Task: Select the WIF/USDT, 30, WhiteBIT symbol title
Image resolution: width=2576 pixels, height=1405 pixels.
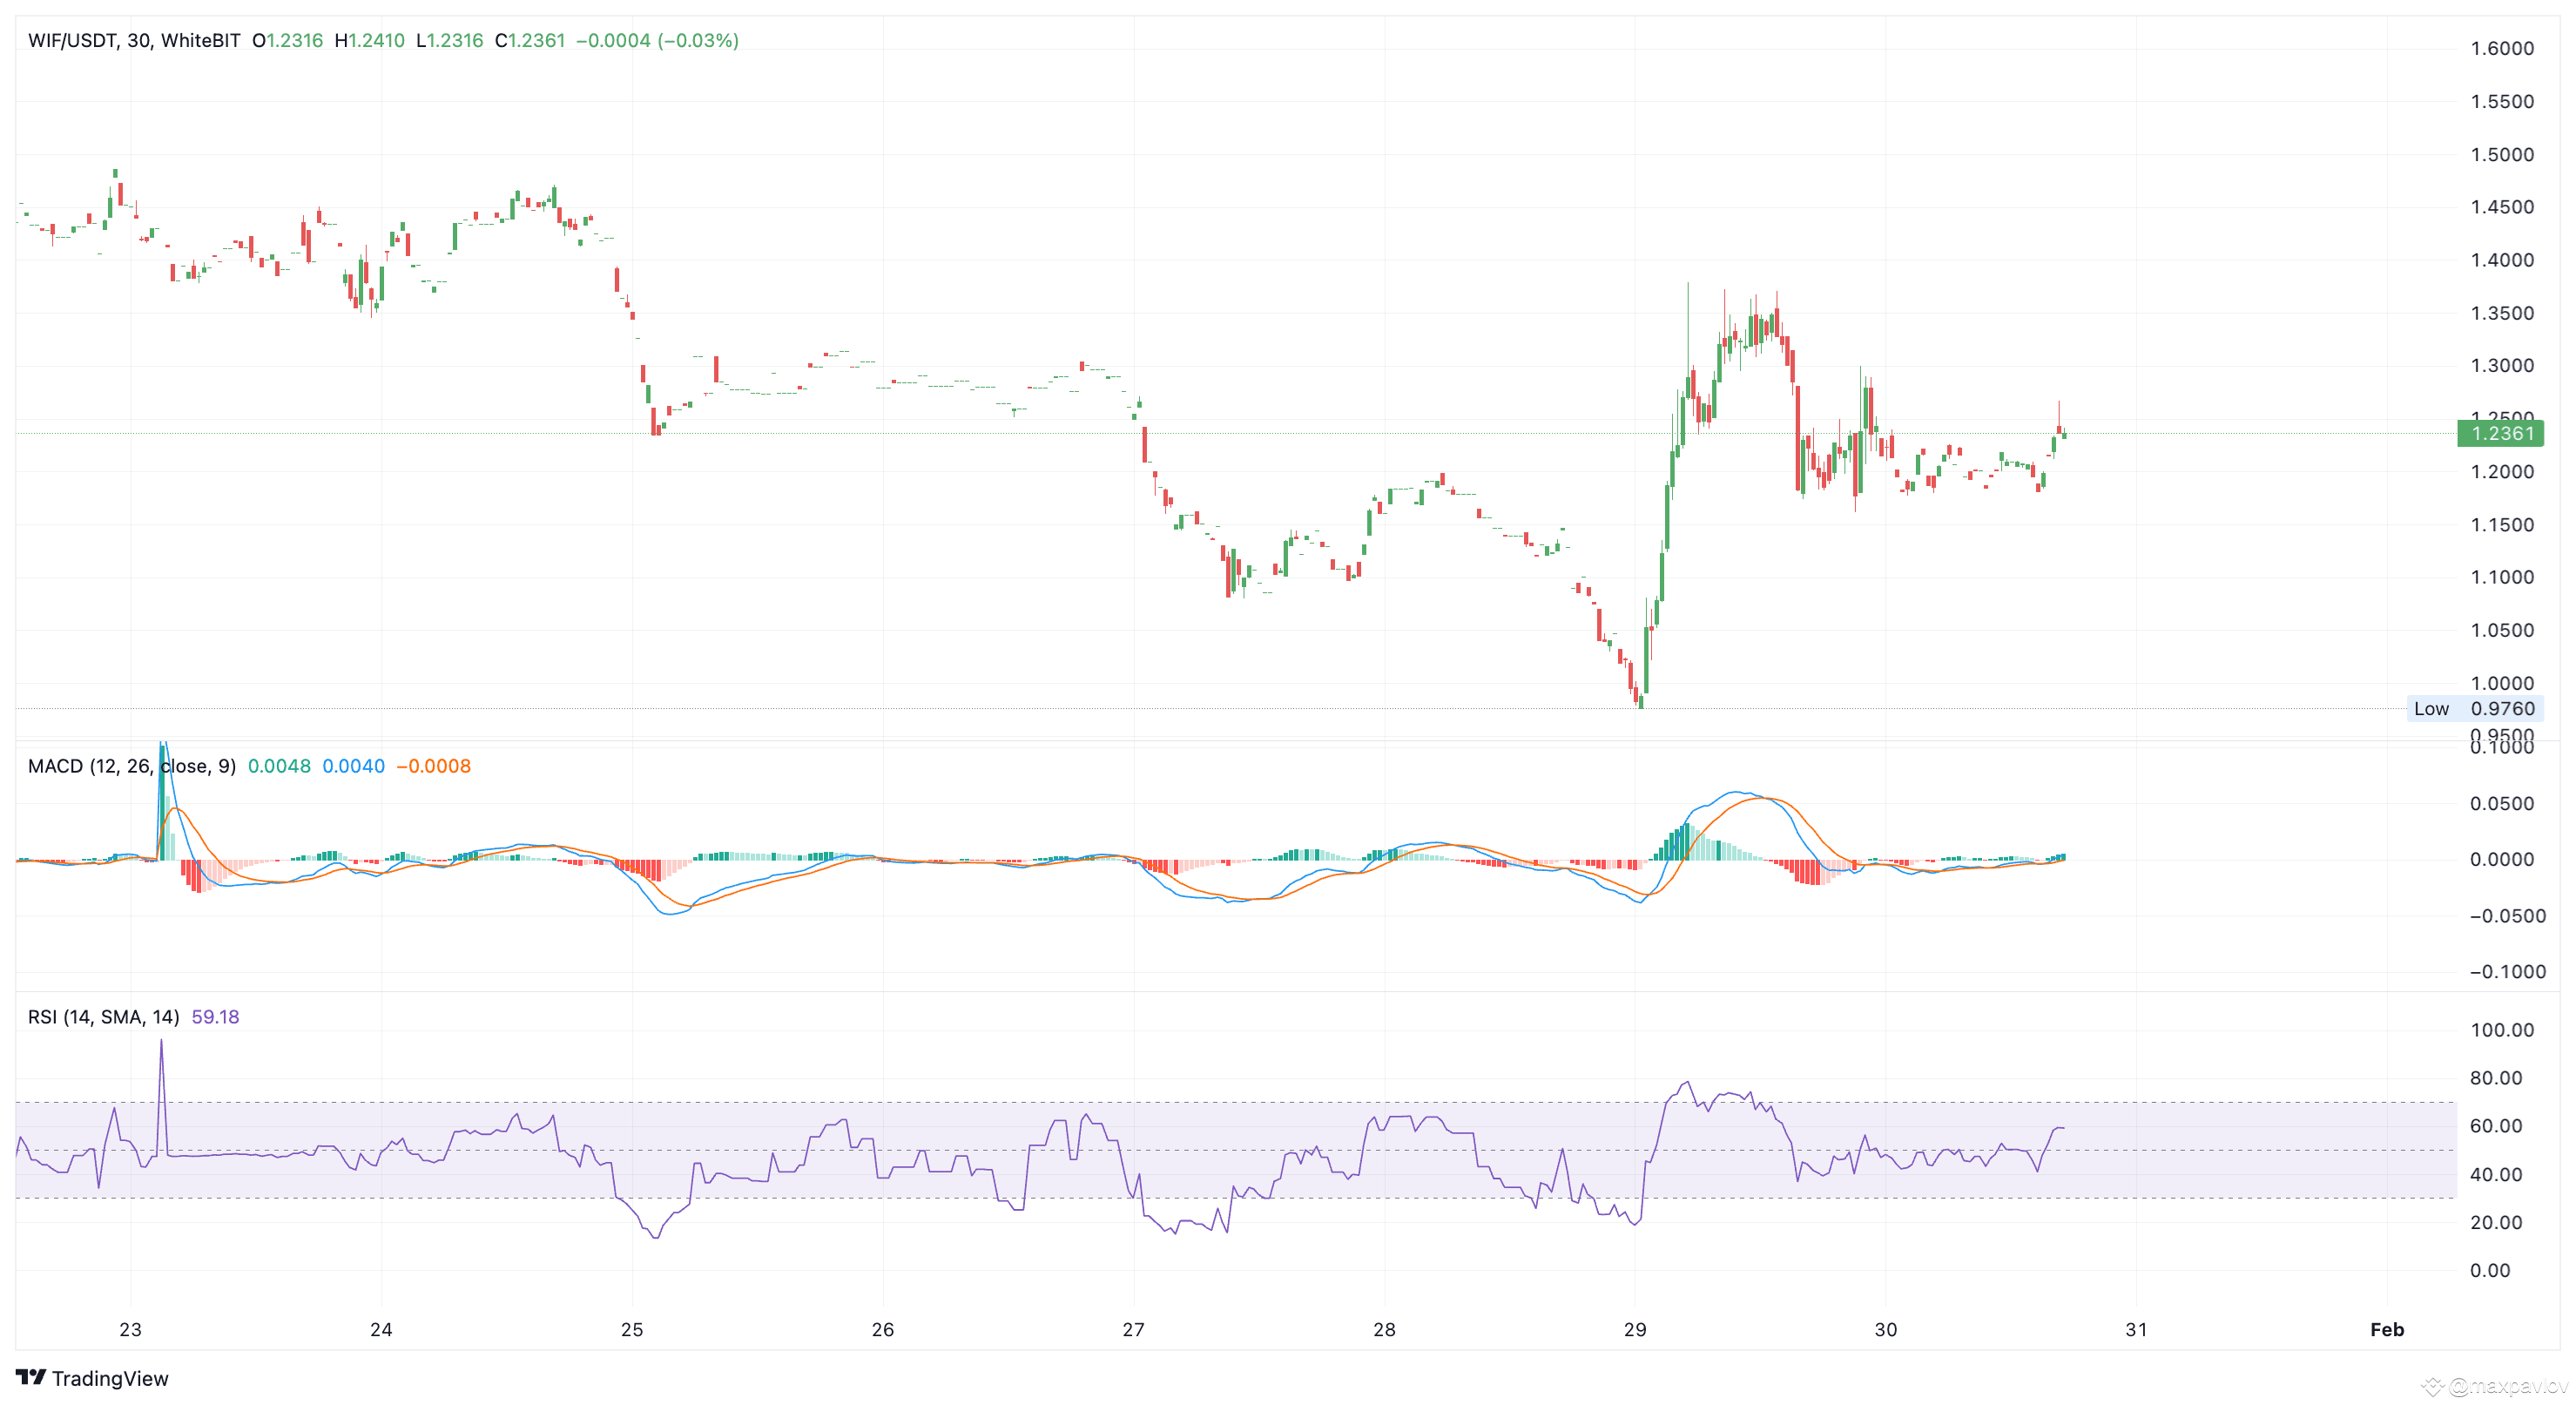Action: (134, 41)
